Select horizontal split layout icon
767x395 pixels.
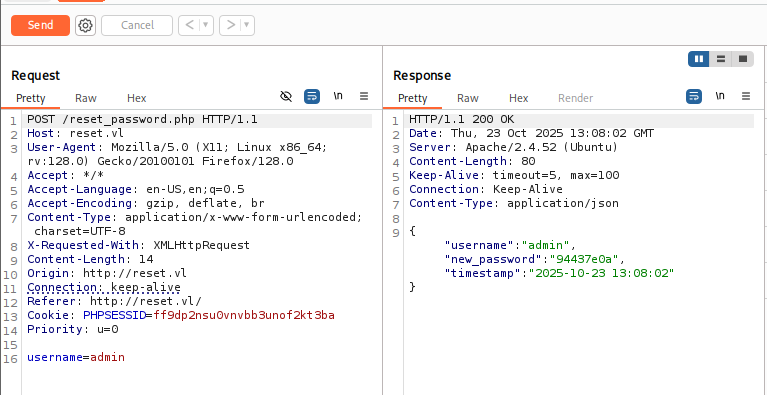(x=721, y=59)
